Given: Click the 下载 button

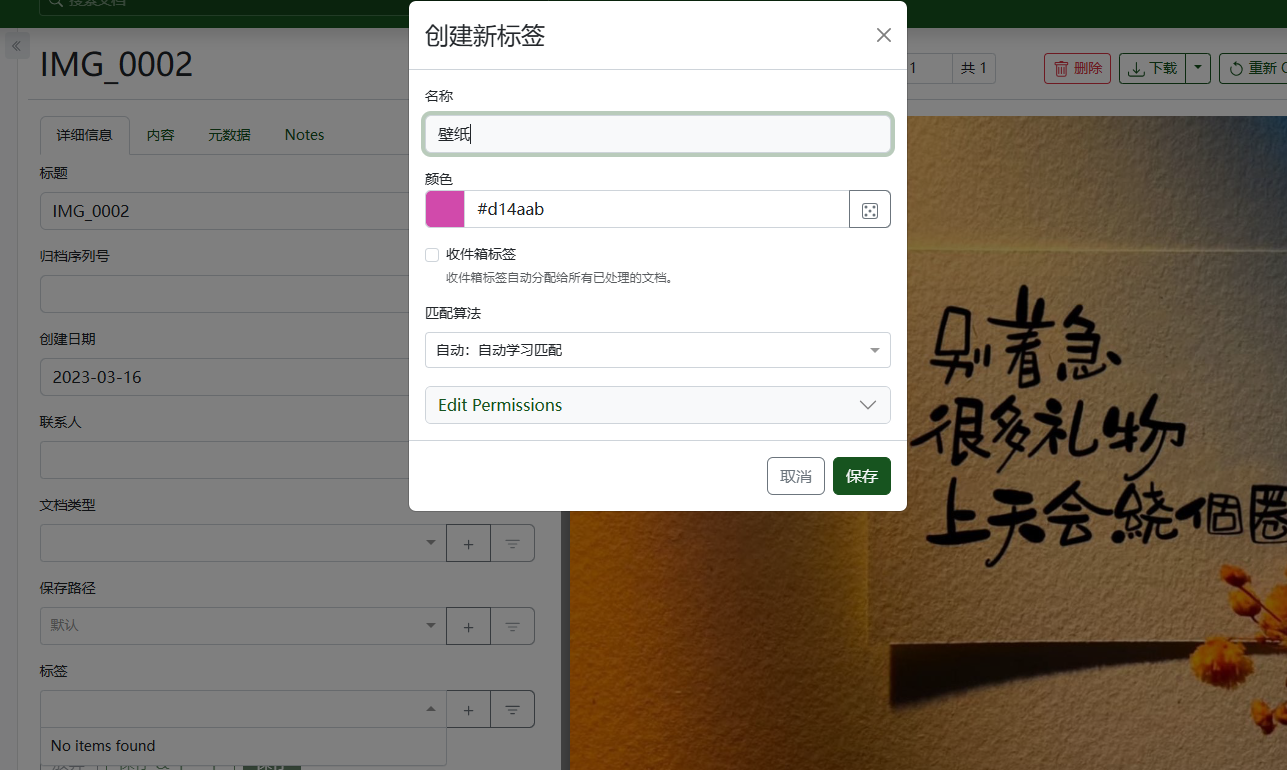Looking at the screenshot, I should click(1152, 68).
